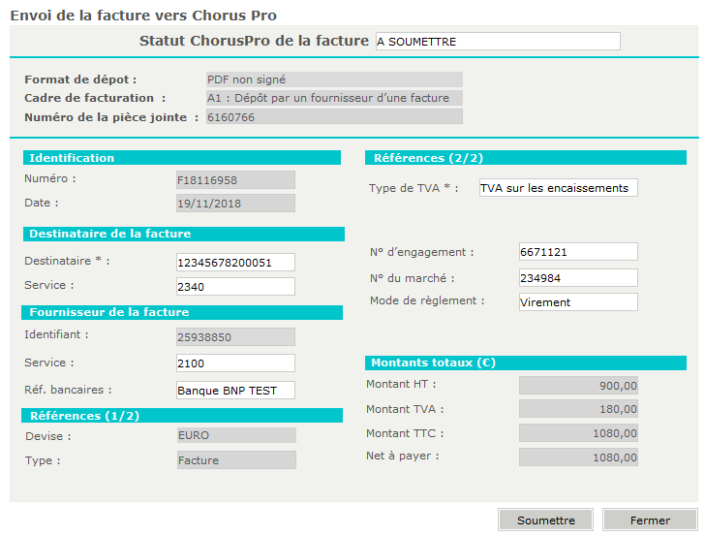Image resolution: width=705 pixels, height=536 pixels.
Task: Click the Cadre de facturation label
Action: pos(95,98)
